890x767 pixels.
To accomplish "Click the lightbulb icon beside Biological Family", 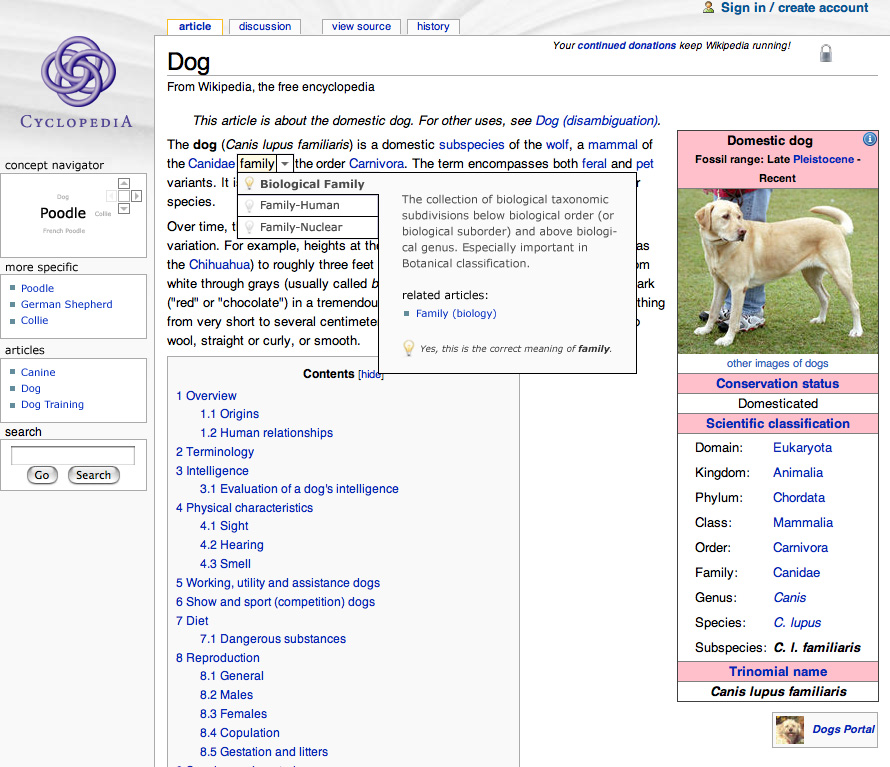I will 249,183.
